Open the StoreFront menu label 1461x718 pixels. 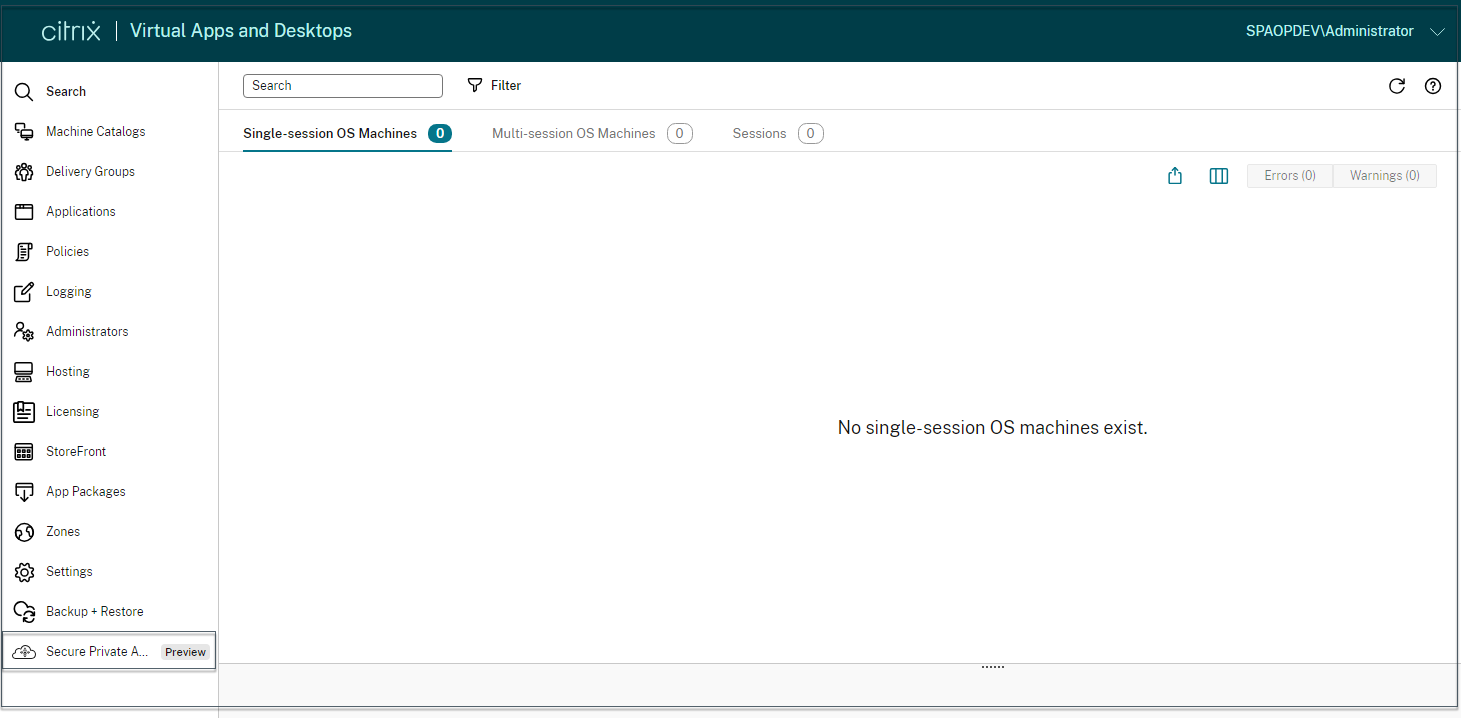[x=76, y=452]
